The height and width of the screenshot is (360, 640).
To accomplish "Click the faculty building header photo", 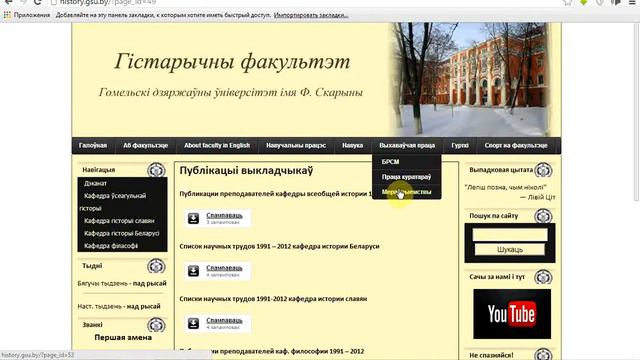I will pos(469,80).
